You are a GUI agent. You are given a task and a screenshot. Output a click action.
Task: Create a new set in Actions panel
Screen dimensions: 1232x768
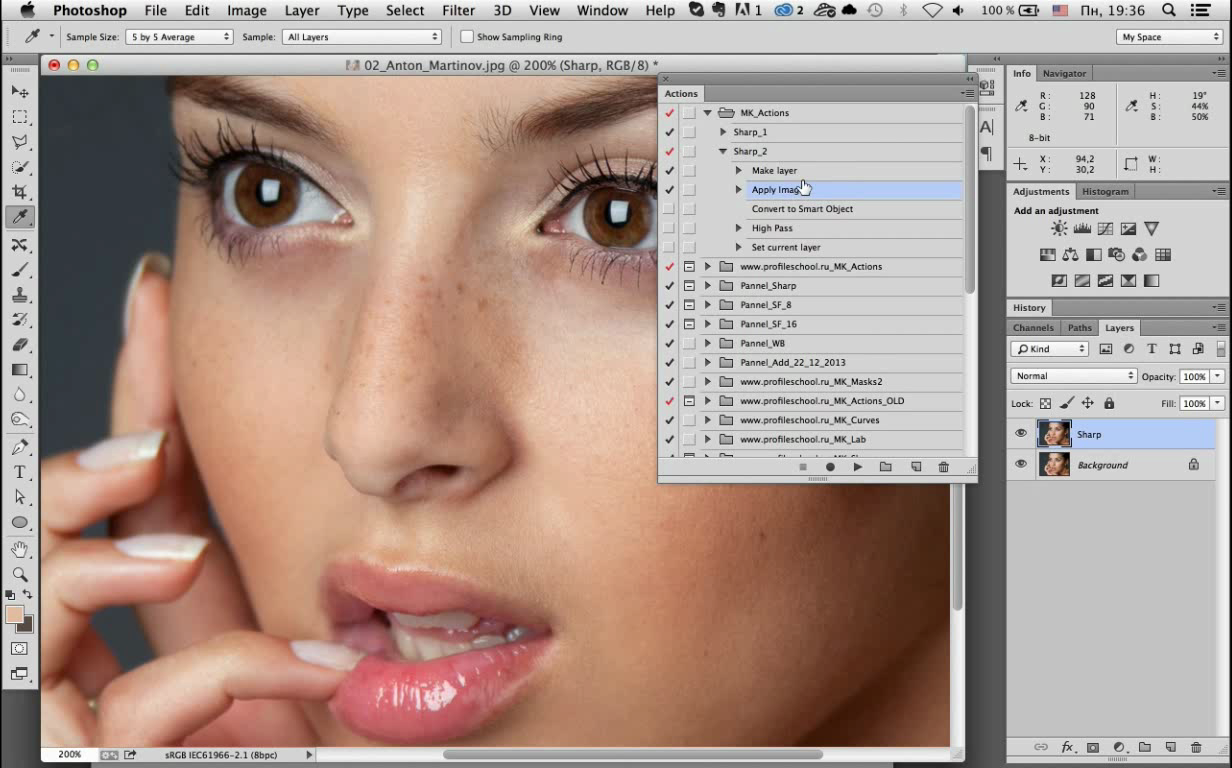(886, 467)
